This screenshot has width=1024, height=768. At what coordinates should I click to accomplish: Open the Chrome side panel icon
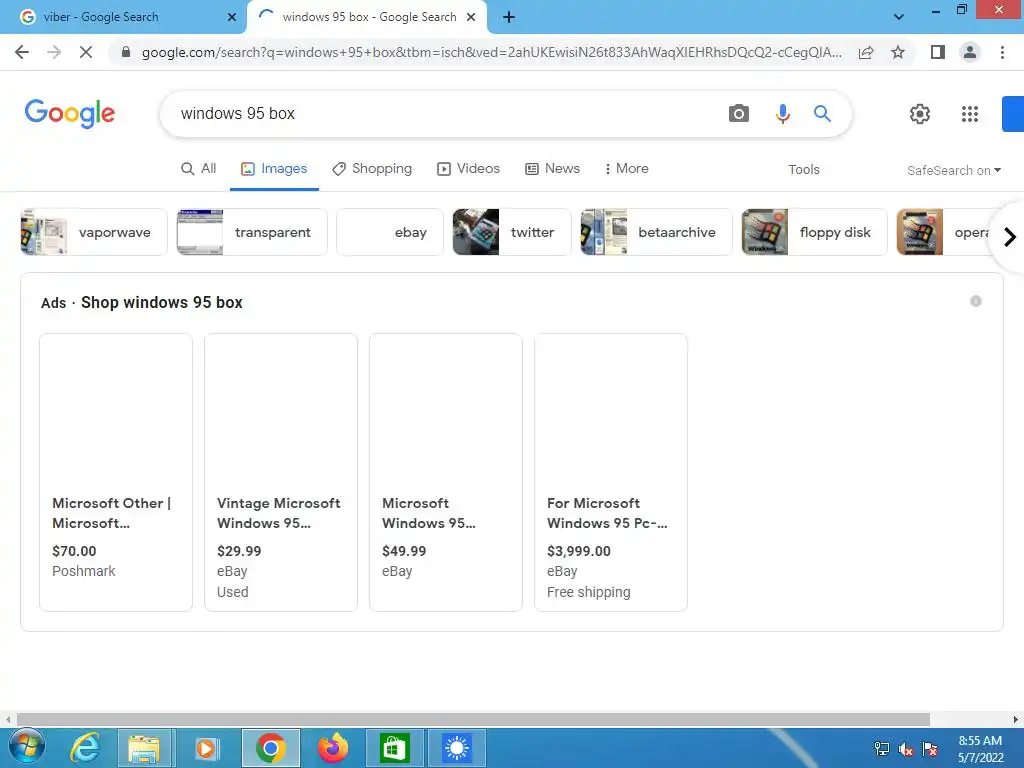tap(938, 52)
